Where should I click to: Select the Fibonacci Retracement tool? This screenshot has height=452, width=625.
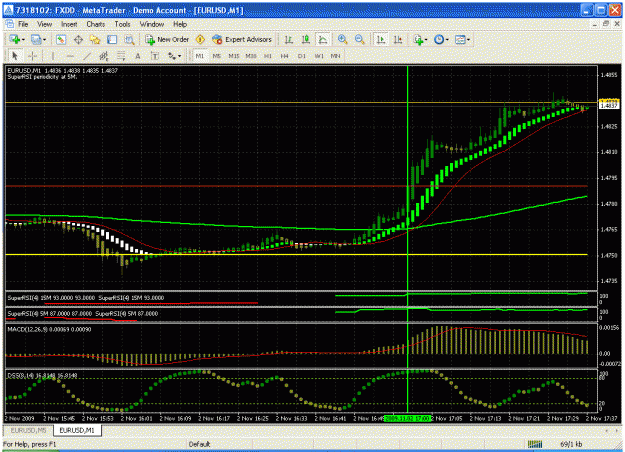pyautogui.click(x=121, y=56)
